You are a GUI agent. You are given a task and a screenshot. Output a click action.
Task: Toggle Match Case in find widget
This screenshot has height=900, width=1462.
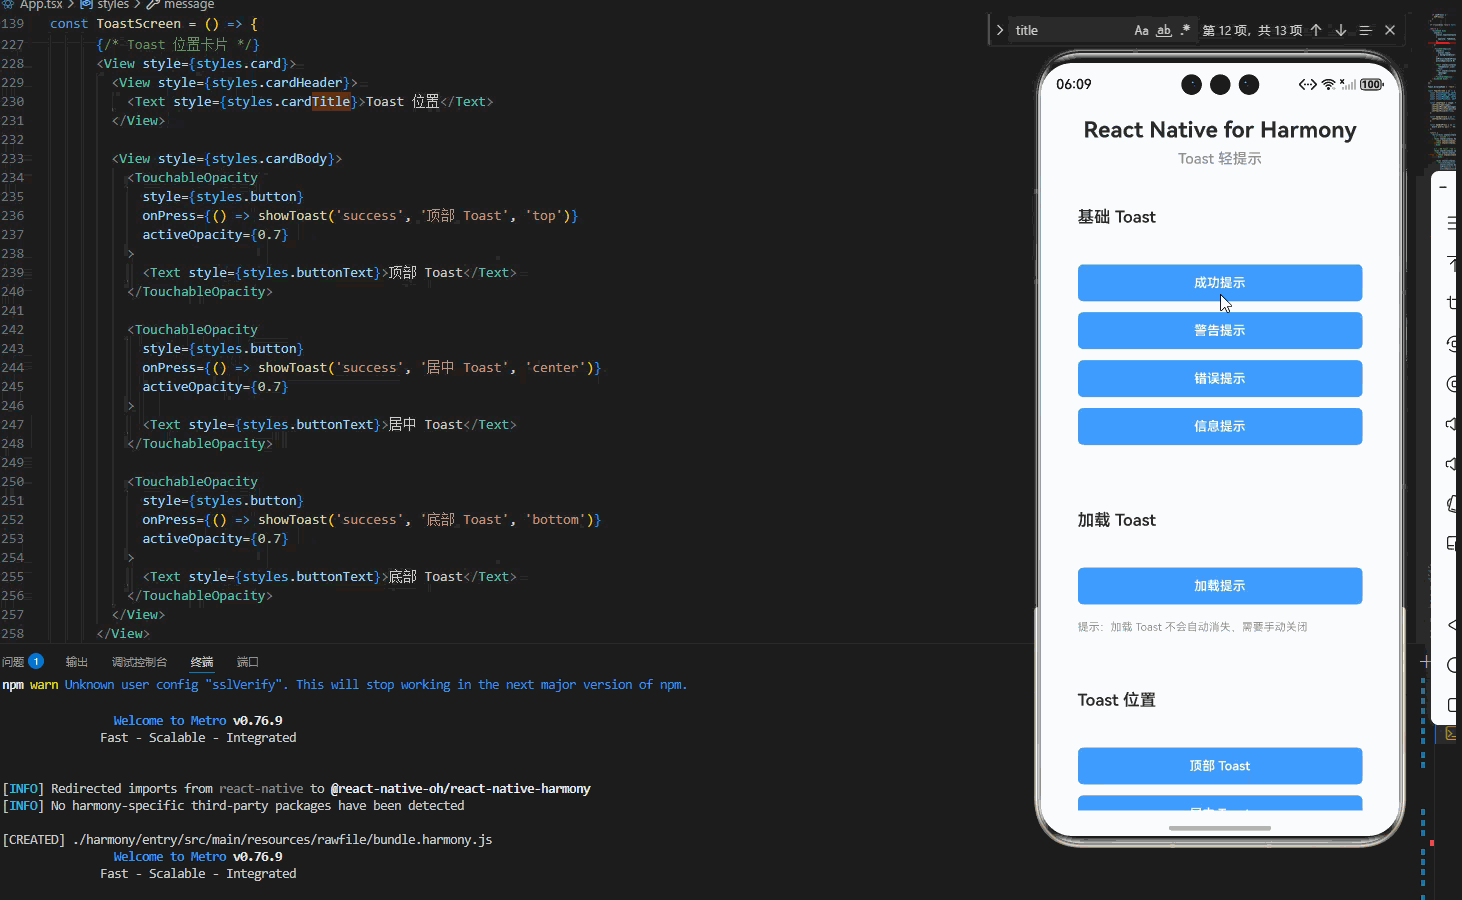click(1141, 30)
